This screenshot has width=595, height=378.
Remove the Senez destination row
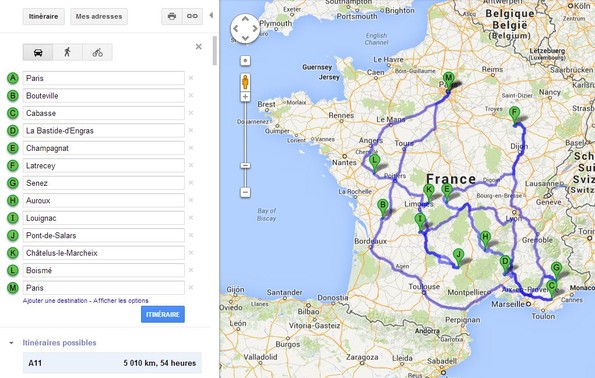[191, 183]
